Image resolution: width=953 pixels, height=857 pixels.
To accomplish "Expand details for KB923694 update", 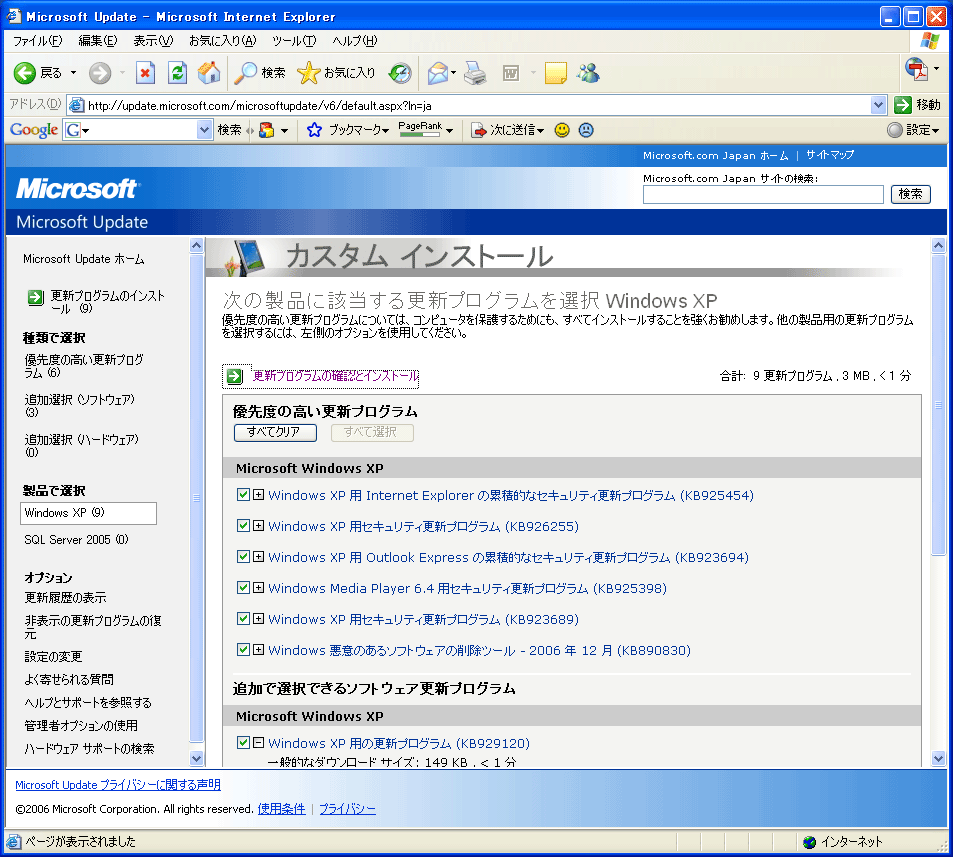I will 258,557.
